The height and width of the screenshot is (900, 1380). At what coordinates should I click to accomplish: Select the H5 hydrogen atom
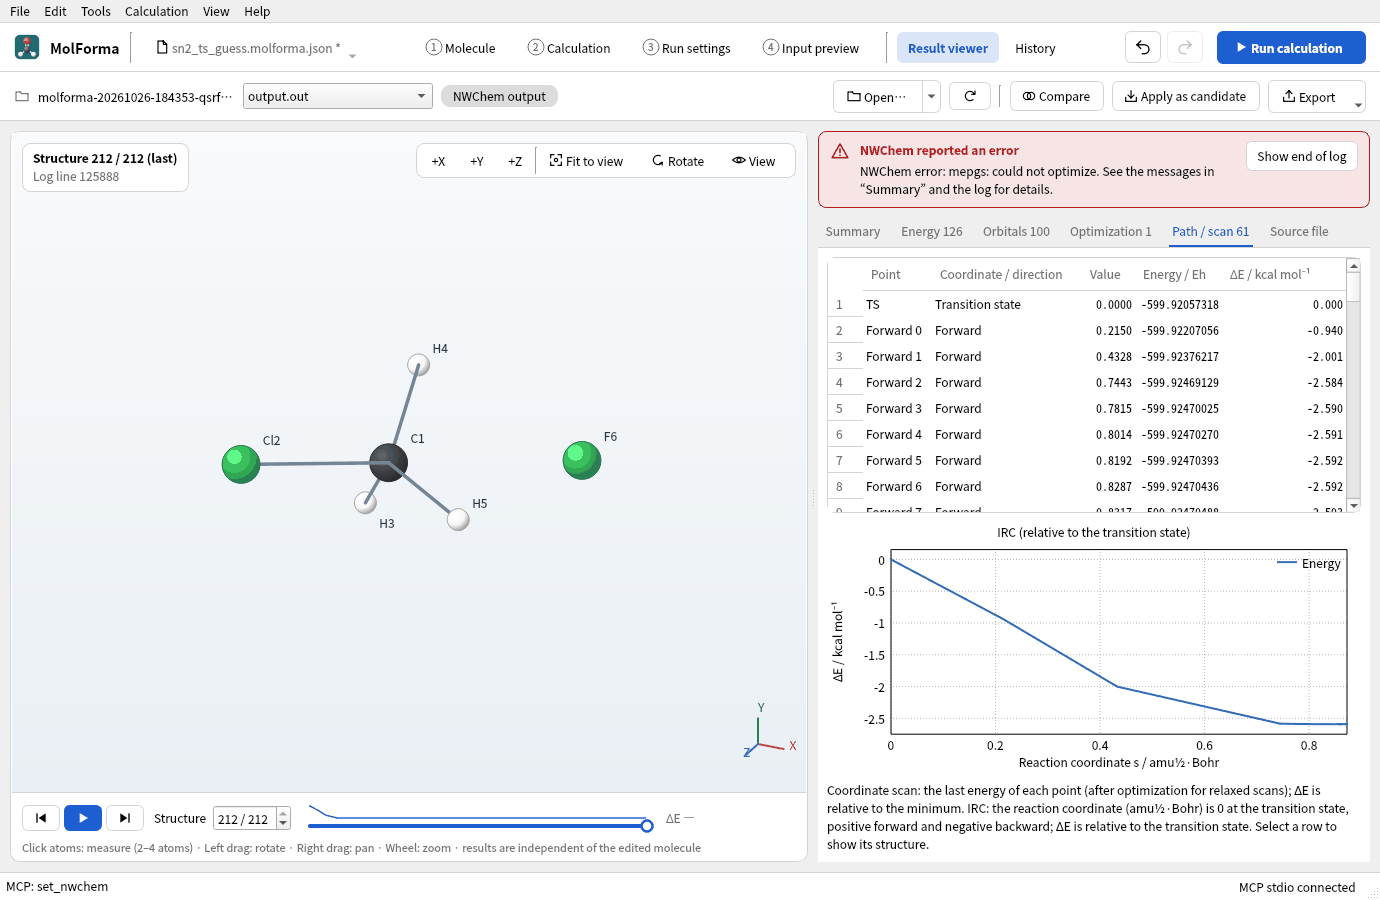pyautogui.click(x=458, y=519)
